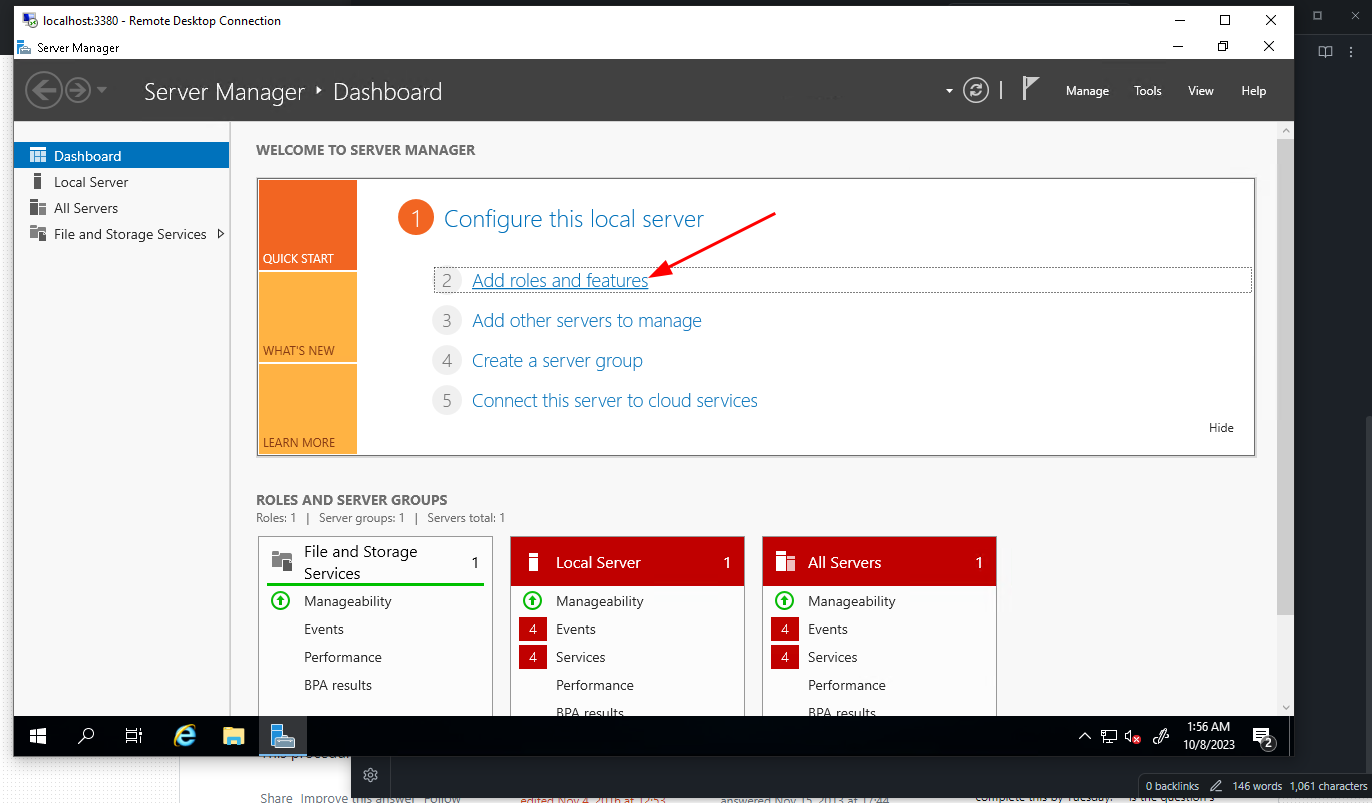
Task: Open the Manage menu
Action: tap(1087, 91)
